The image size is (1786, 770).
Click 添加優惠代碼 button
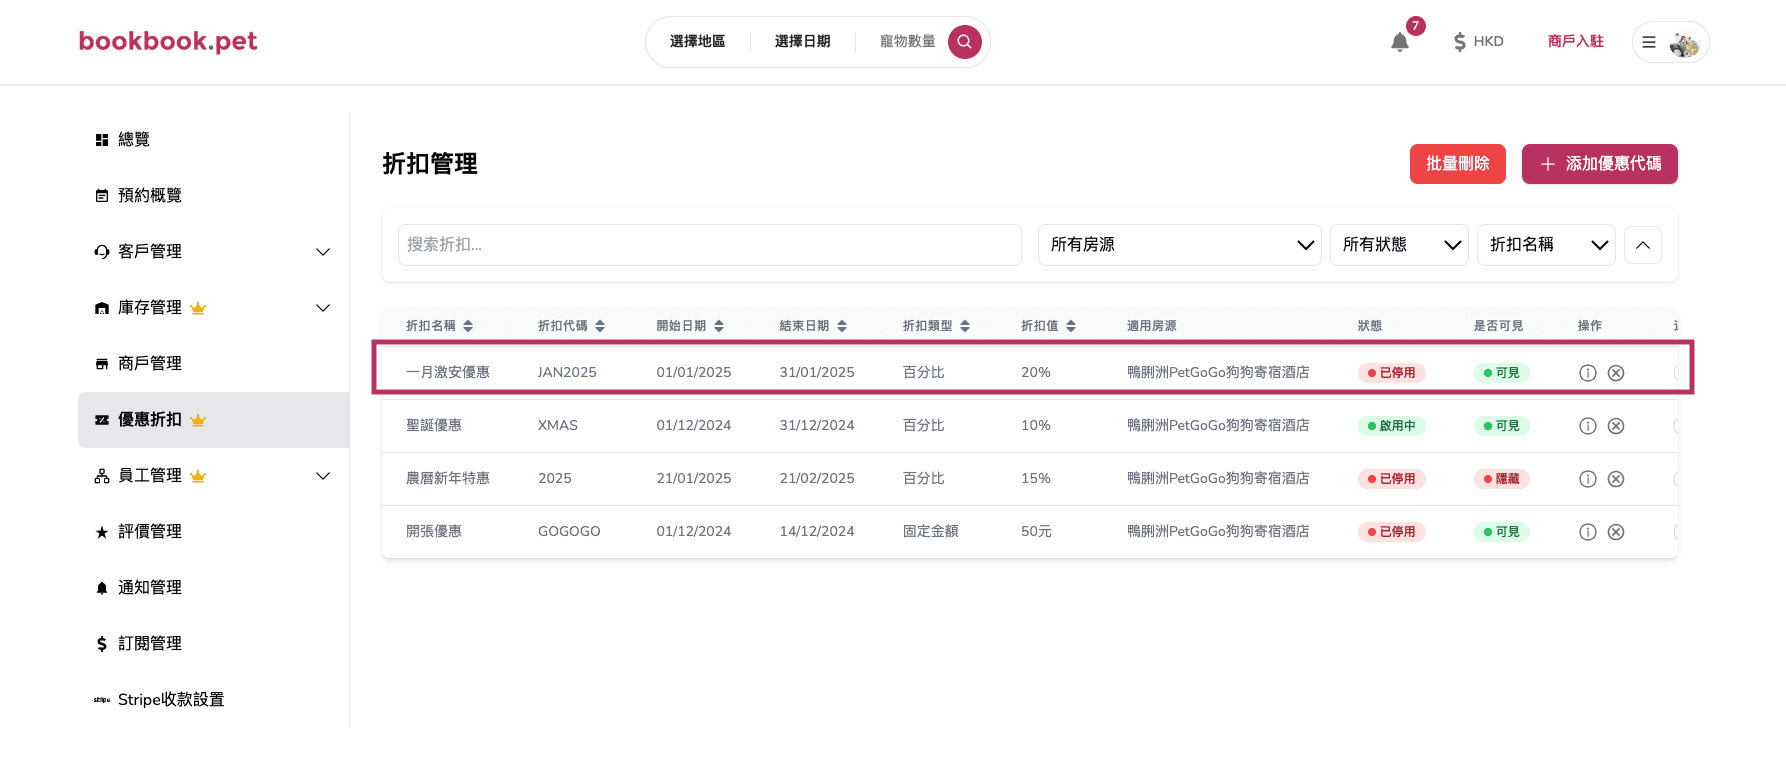(x=1599, y=164)
